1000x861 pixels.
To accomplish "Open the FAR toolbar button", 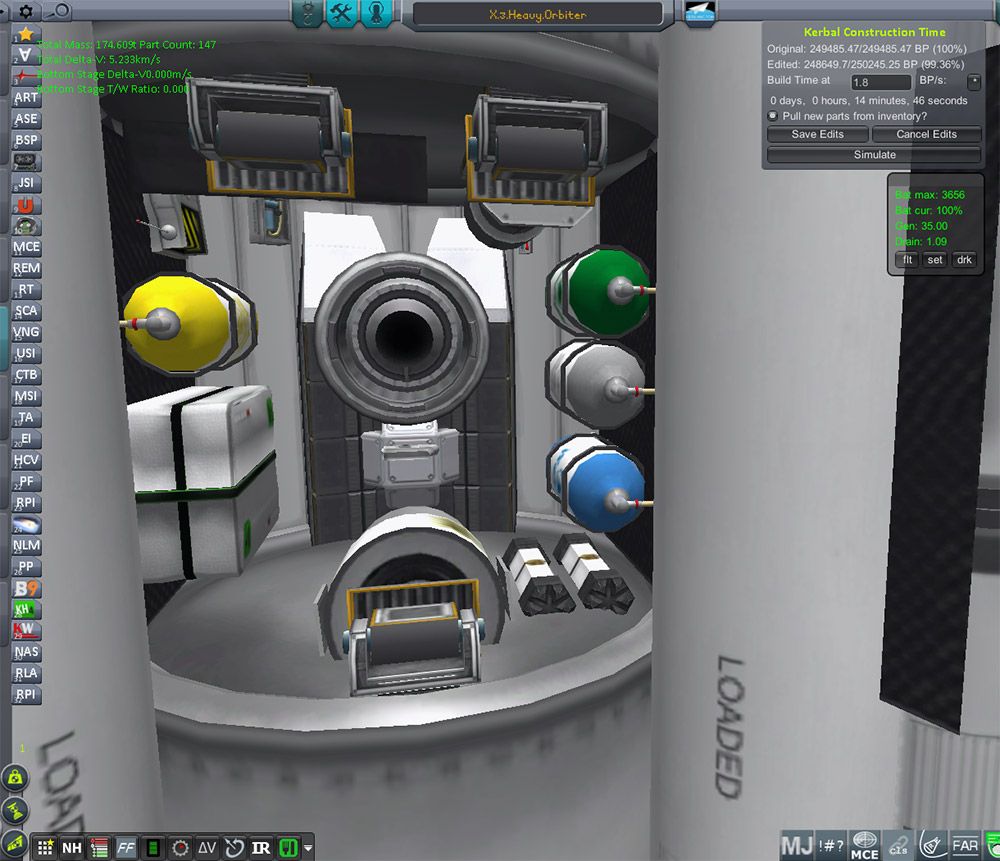I will click(965, 846).
